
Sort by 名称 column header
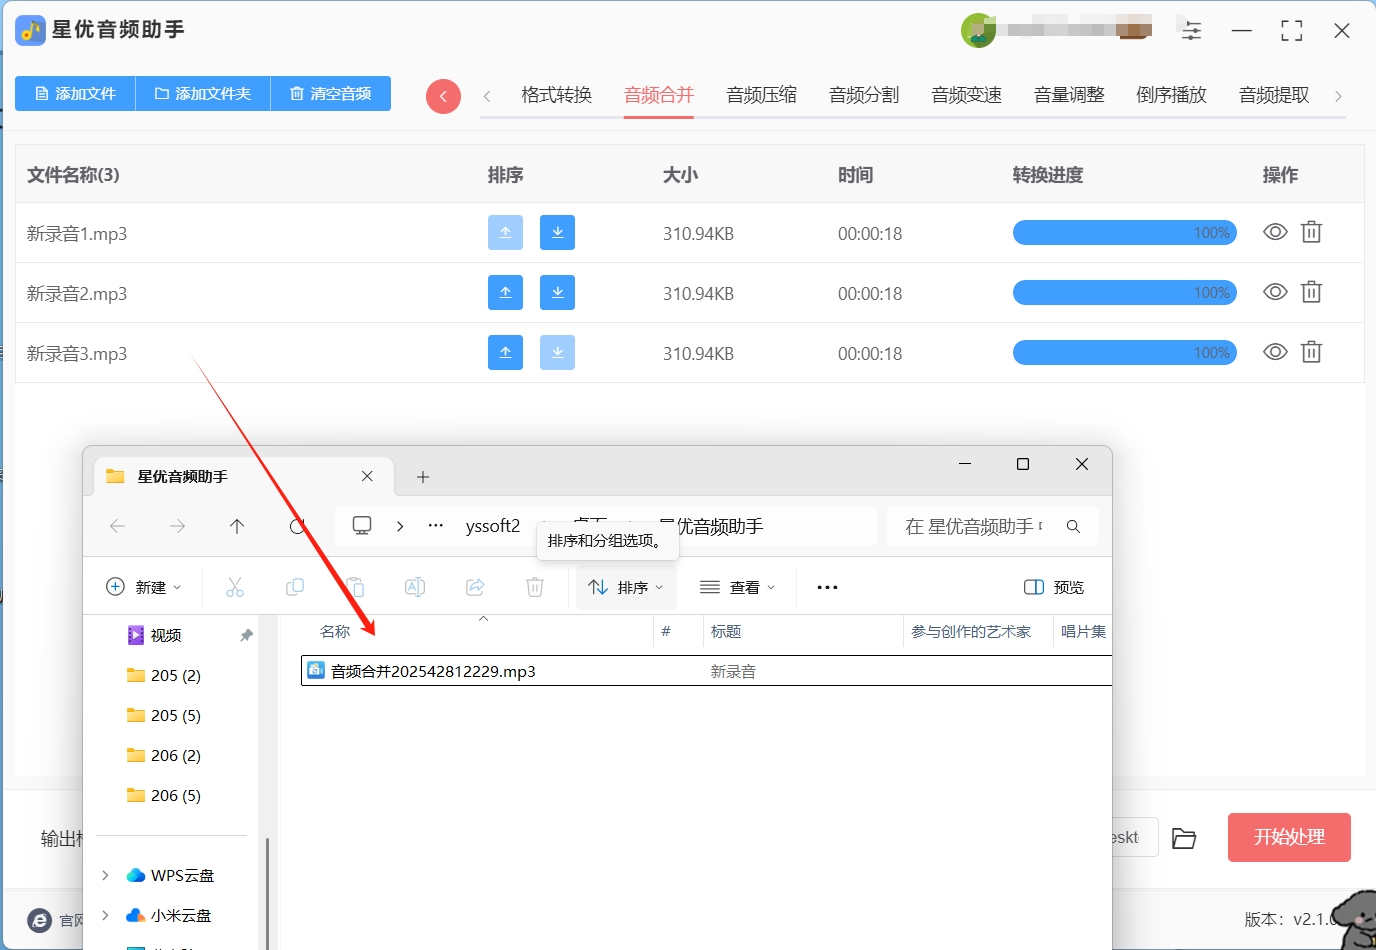tap(335, 631)
